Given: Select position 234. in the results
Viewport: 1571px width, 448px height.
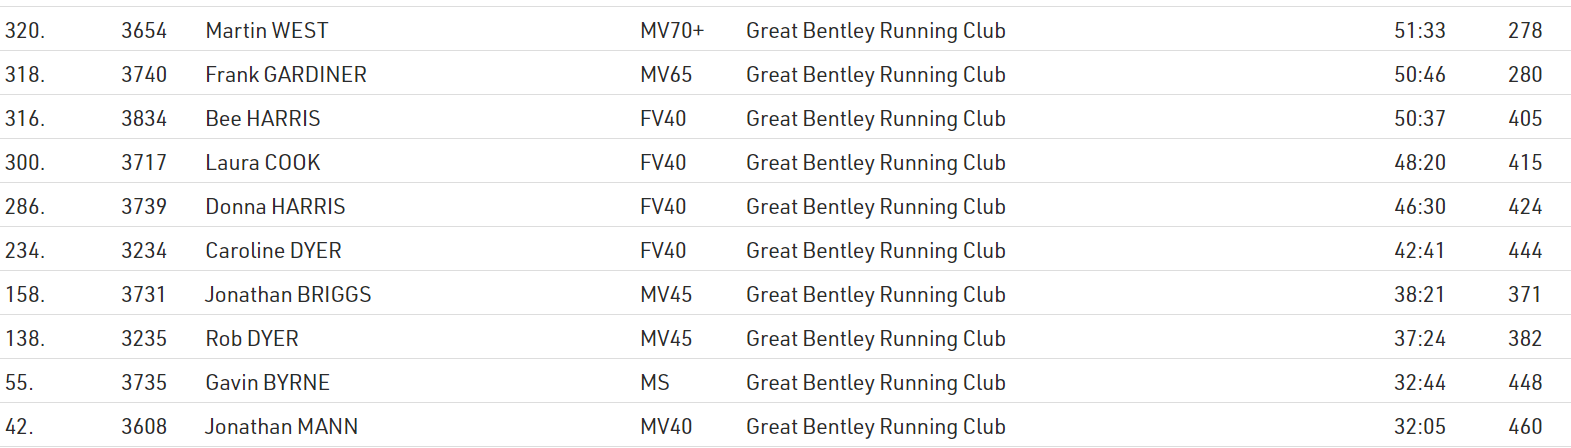Looking at the screenshot, I should click(25, 251).
